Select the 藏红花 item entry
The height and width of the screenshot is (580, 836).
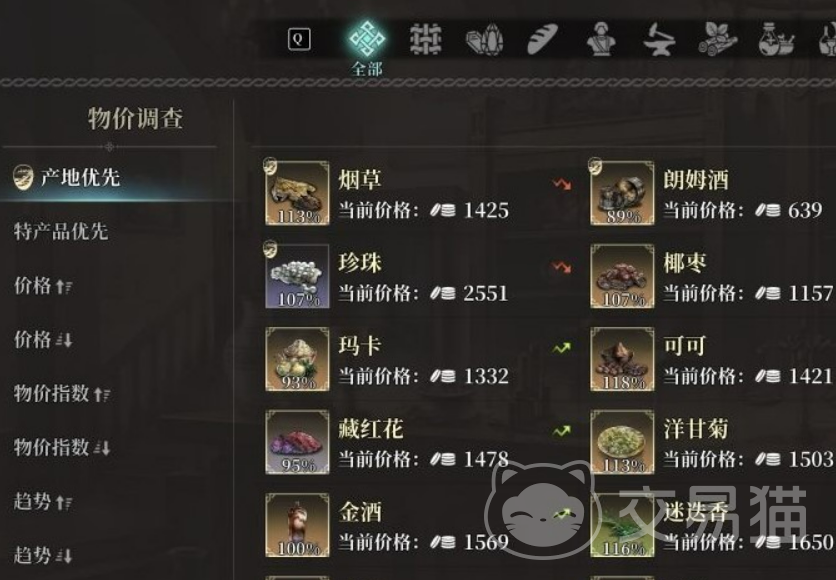[419, 442]
